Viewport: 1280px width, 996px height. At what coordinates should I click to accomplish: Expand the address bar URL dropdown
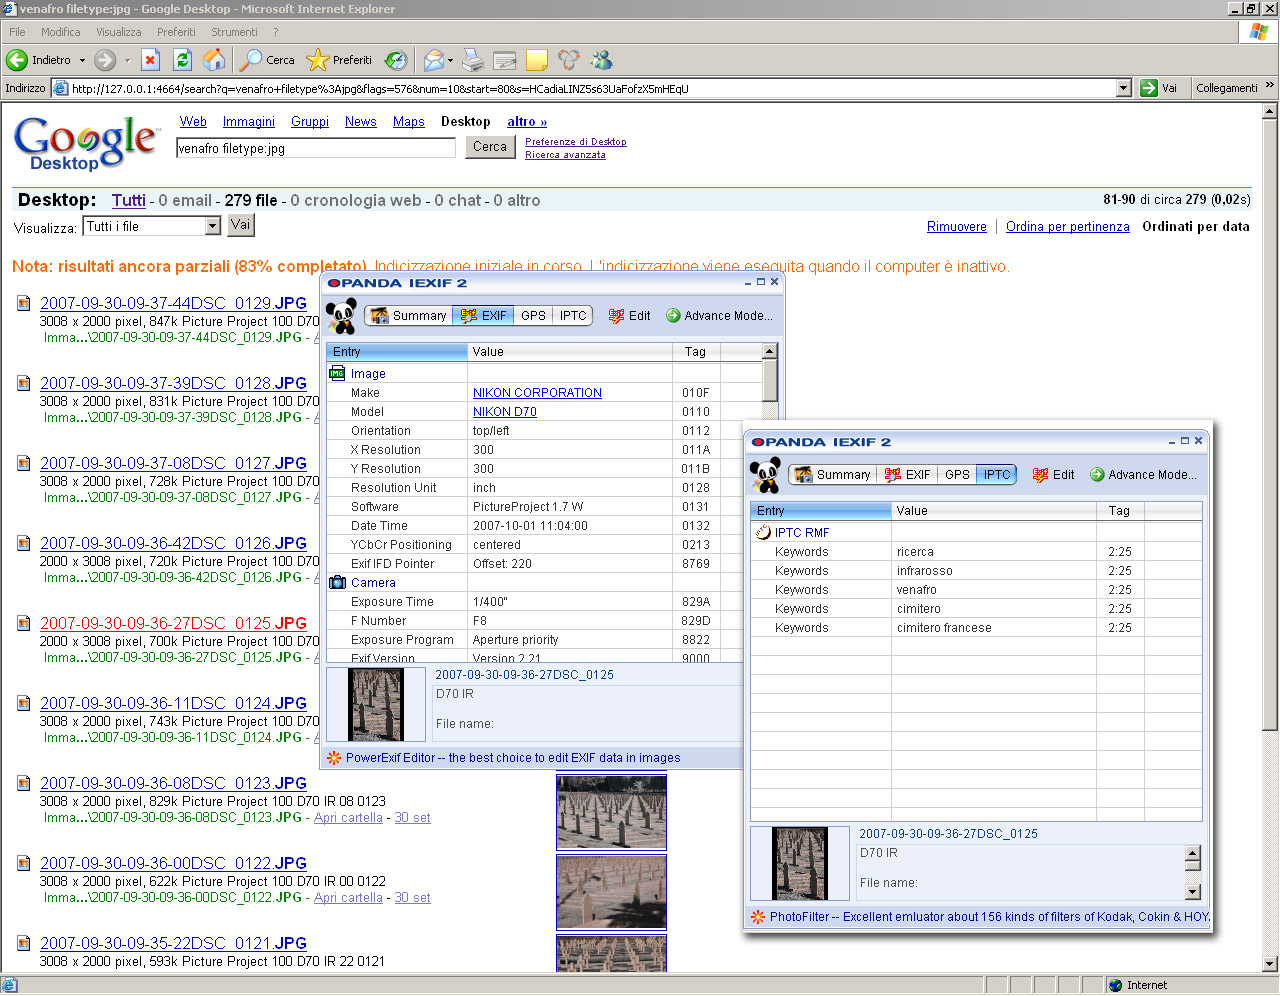[x=1123, y=88]
